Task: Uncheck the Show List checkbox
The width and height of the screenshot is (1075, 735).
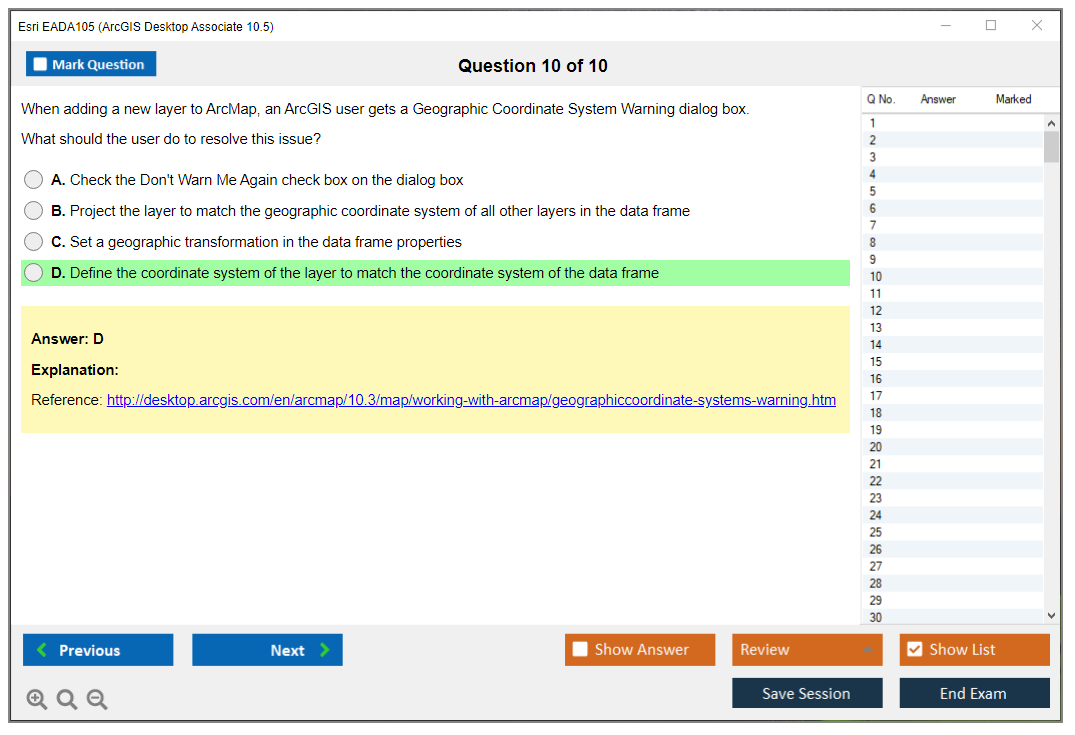Action: [x=914, y=650]
